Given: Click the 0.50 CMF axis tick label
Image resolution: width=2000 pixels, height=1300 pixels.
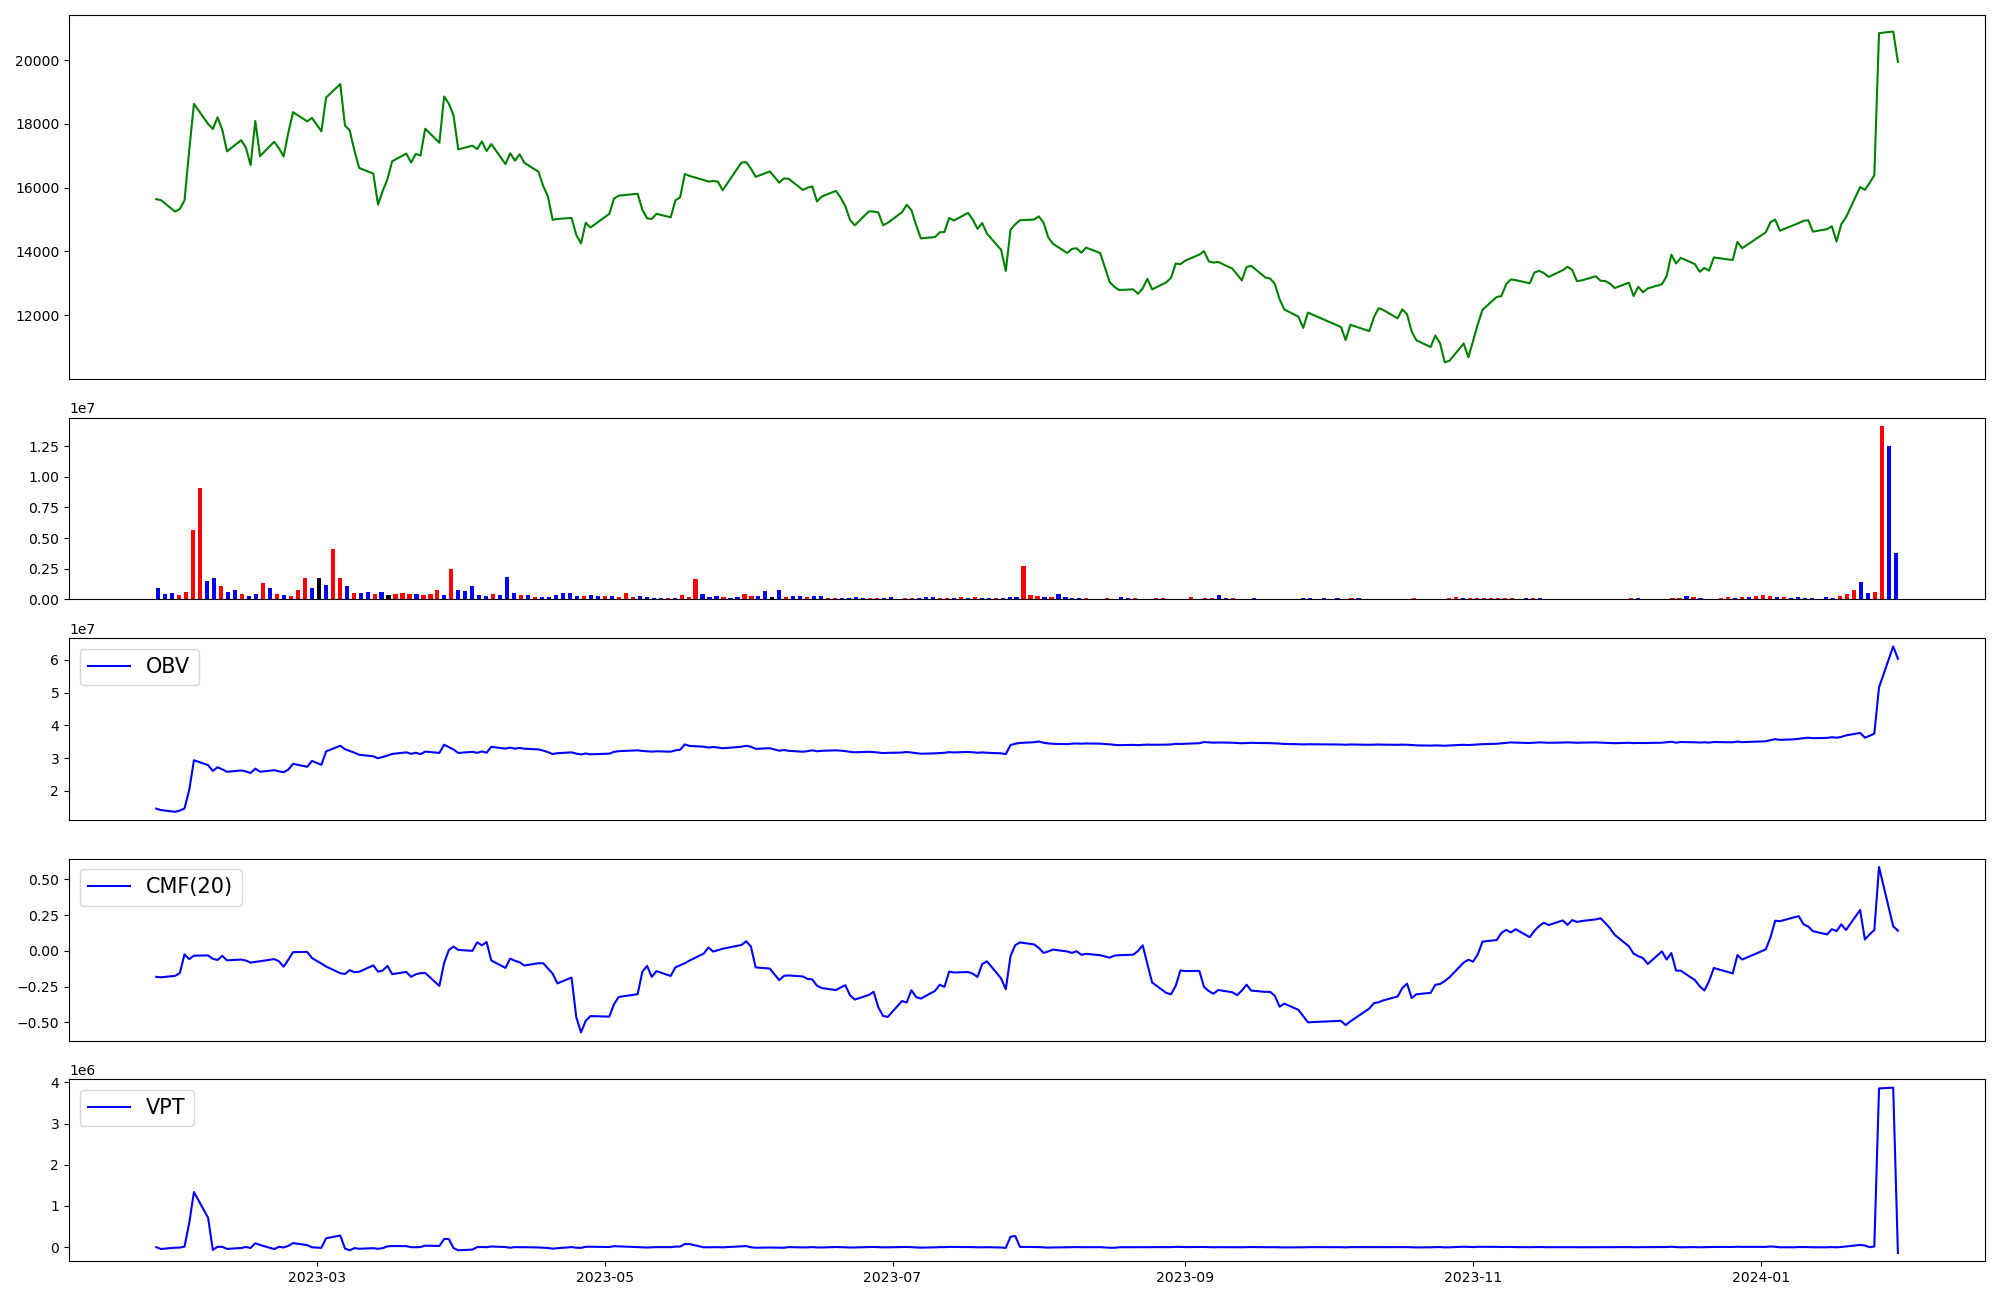Looking at the screenshot, I should coord(44,880).
